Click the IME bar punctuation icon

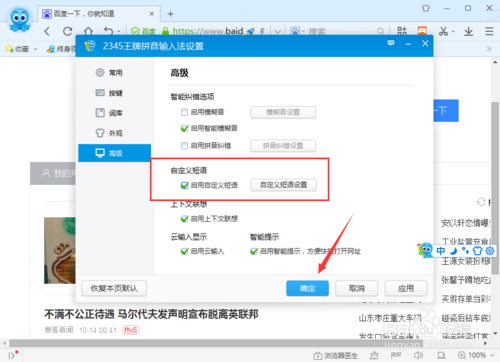click(465, 251)
